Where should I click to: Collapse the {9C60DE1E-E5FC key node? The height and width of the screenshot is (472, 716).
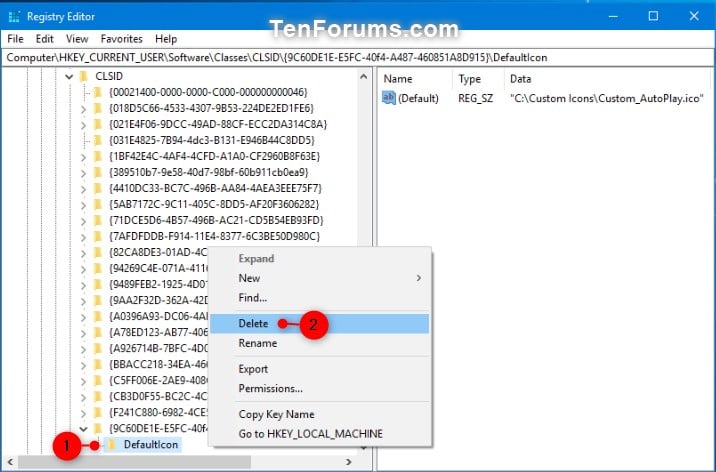pos(83,429)
